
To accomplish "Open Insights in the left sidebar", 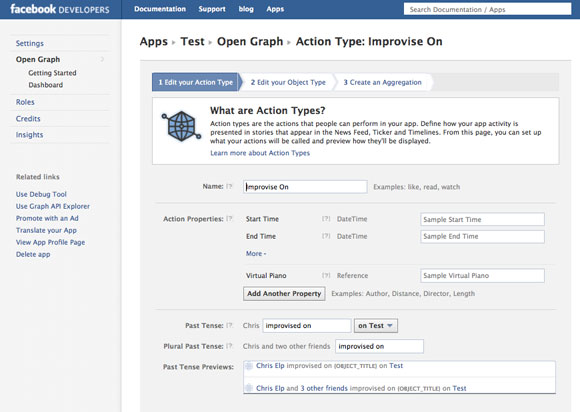I will pos(29,135).
